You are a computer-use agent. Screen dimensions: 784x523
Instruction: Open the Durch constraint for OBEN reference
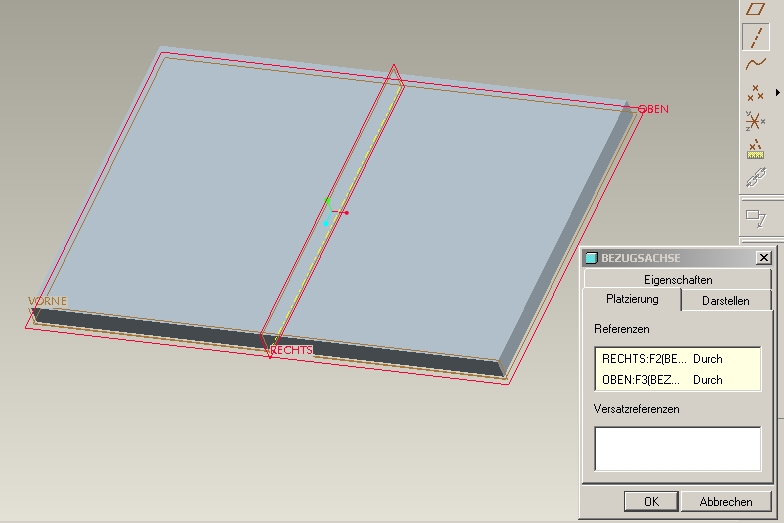click(708, 380)
